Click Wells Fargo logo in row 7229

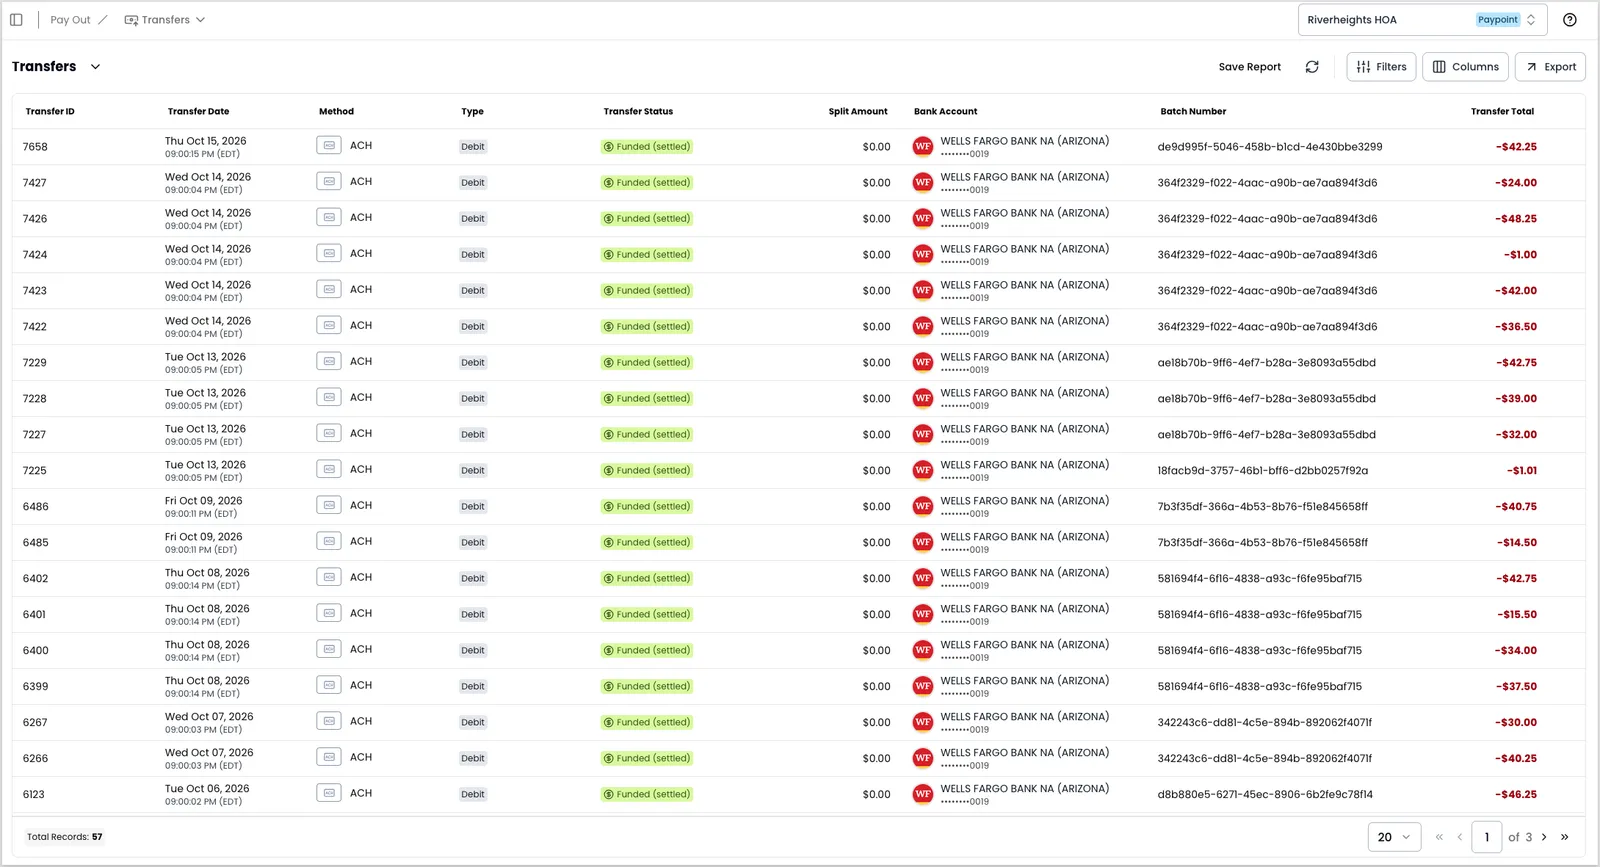(x=923, y=362)
